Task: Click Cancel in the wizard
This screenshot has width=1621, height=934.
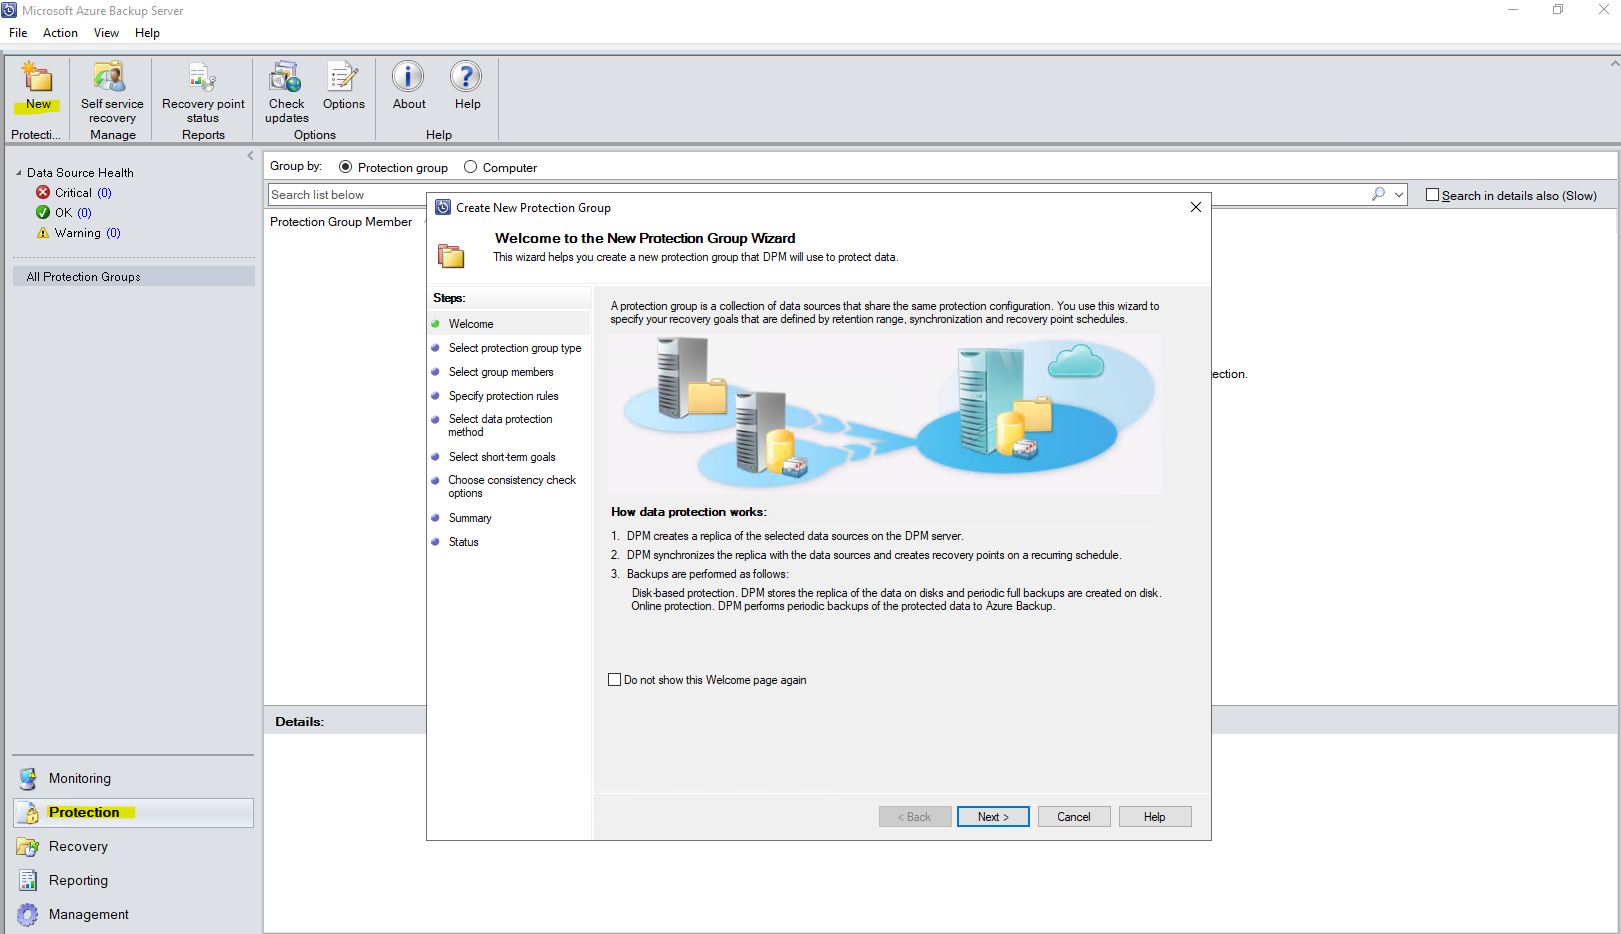Action: 1074,817
